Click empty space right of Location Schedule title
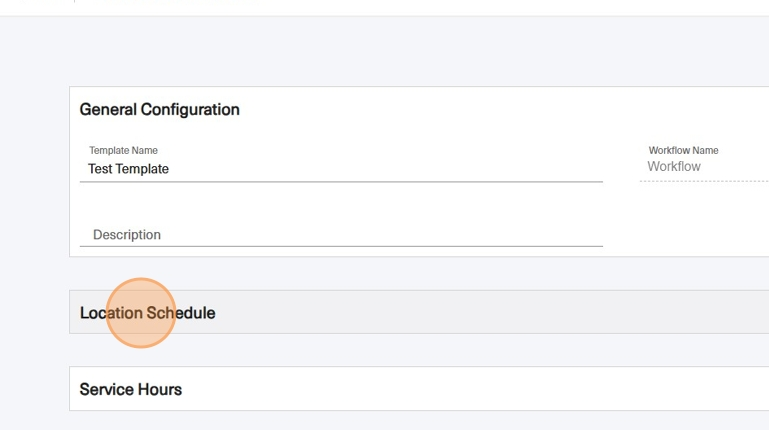 pyautogui.click(x=490, y=312)
